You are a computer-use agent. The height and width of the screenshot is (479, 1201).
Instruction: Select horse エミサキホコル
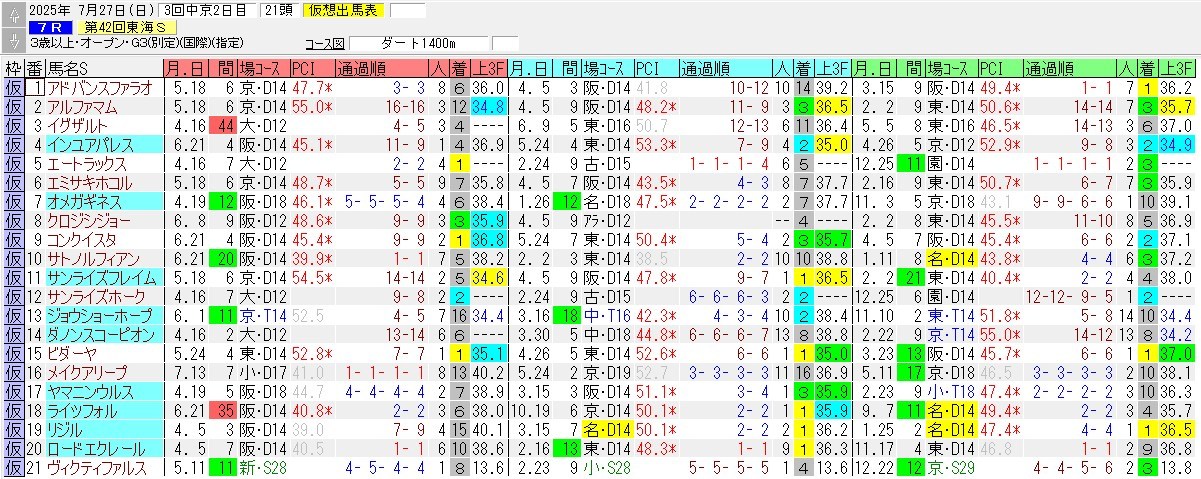tap(103, 183)
